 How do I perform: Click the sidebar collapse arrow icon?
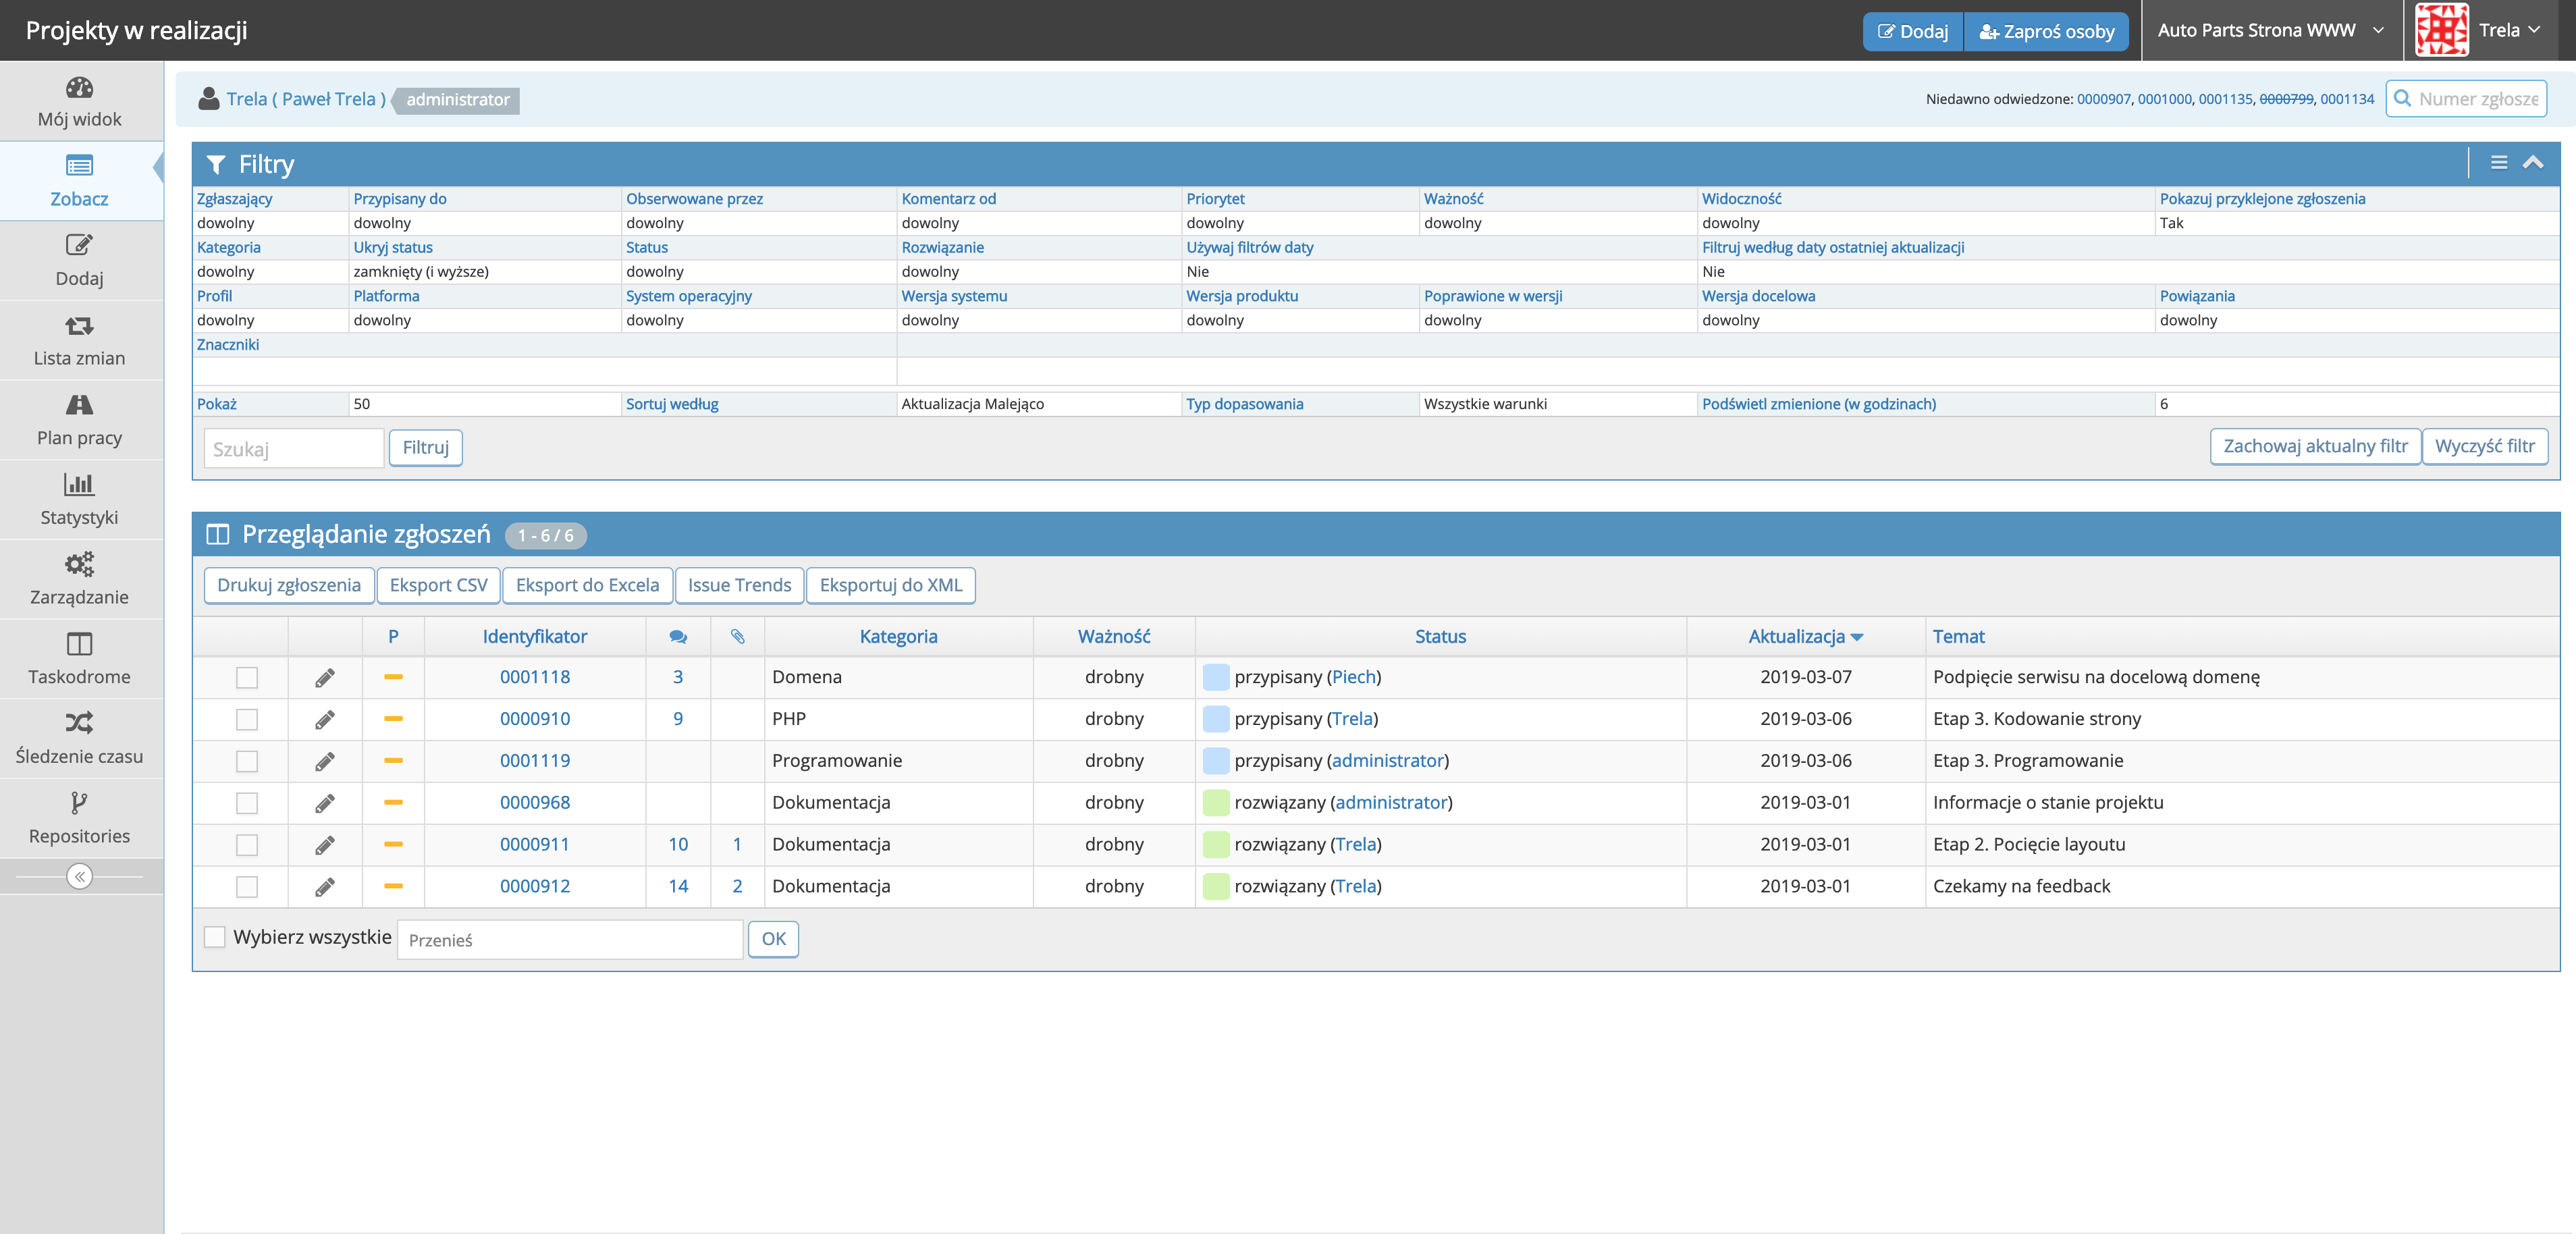(79, 876)
